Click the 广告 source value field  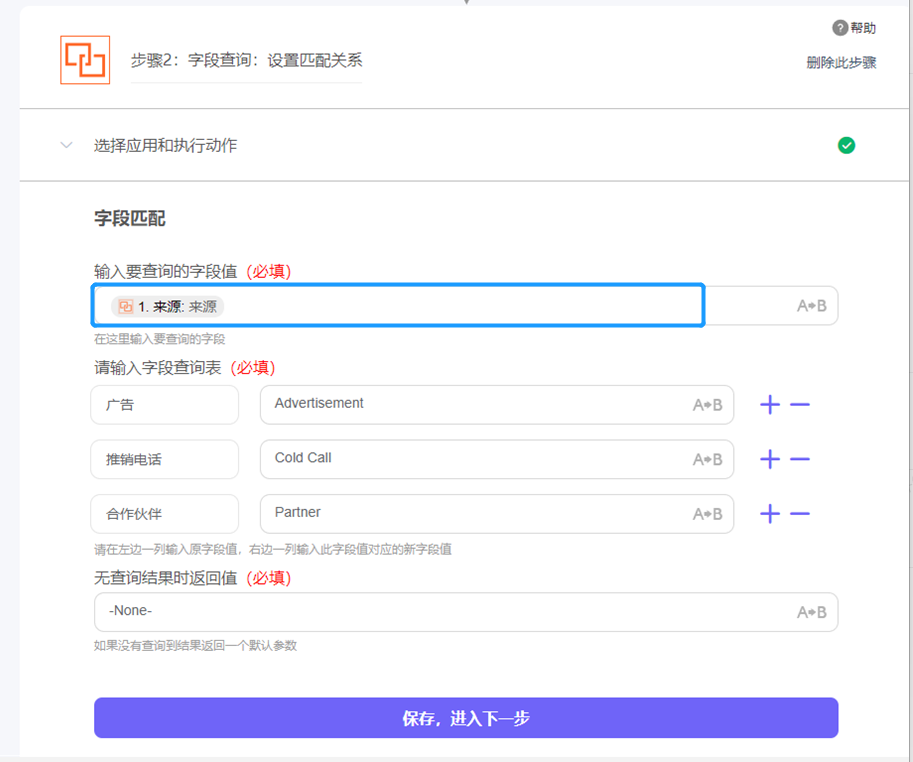[165, 405]
